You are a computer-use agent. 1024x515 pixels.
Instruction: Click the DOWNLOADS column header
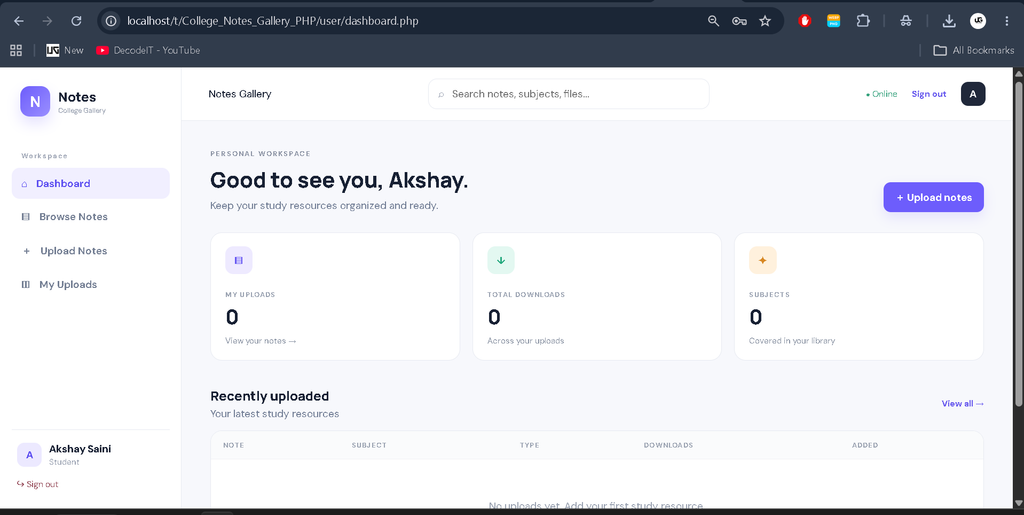click(668, 445)
